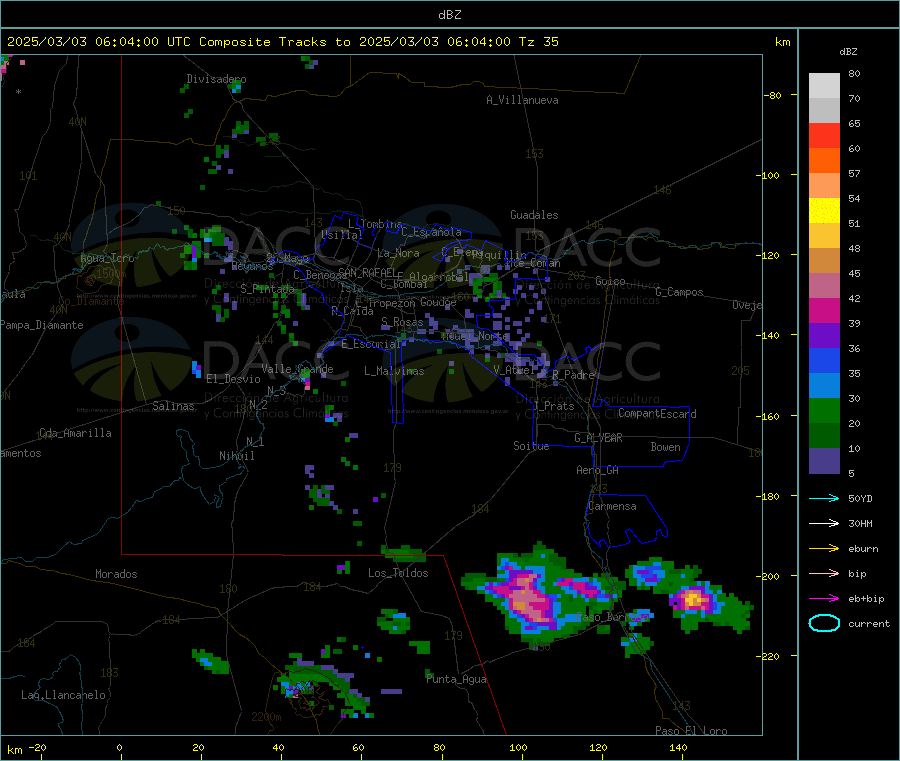Click the G_ALVEAR map label
Screen dimensions: 900x761
pos(598,438)
